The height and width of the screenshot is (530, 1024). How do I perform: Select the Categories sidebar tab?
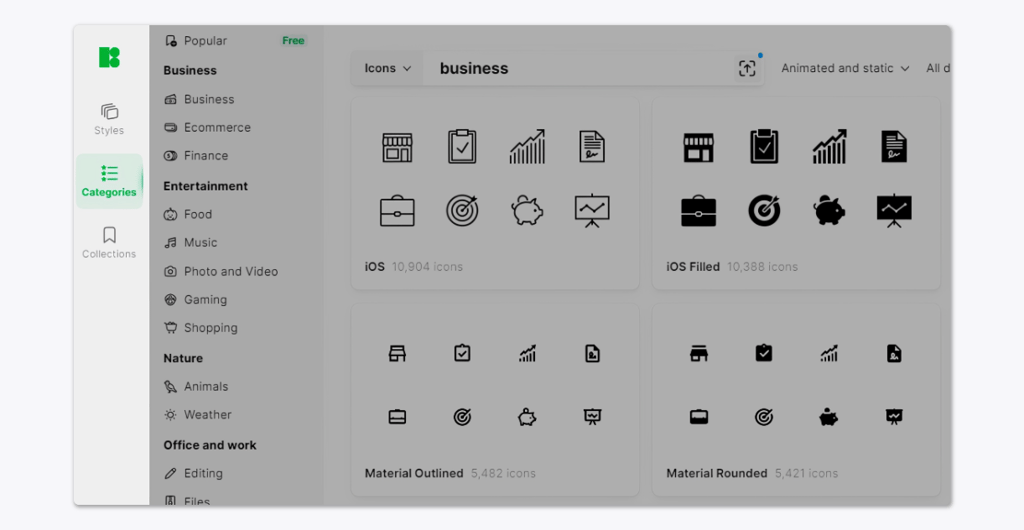pos(109,181)
